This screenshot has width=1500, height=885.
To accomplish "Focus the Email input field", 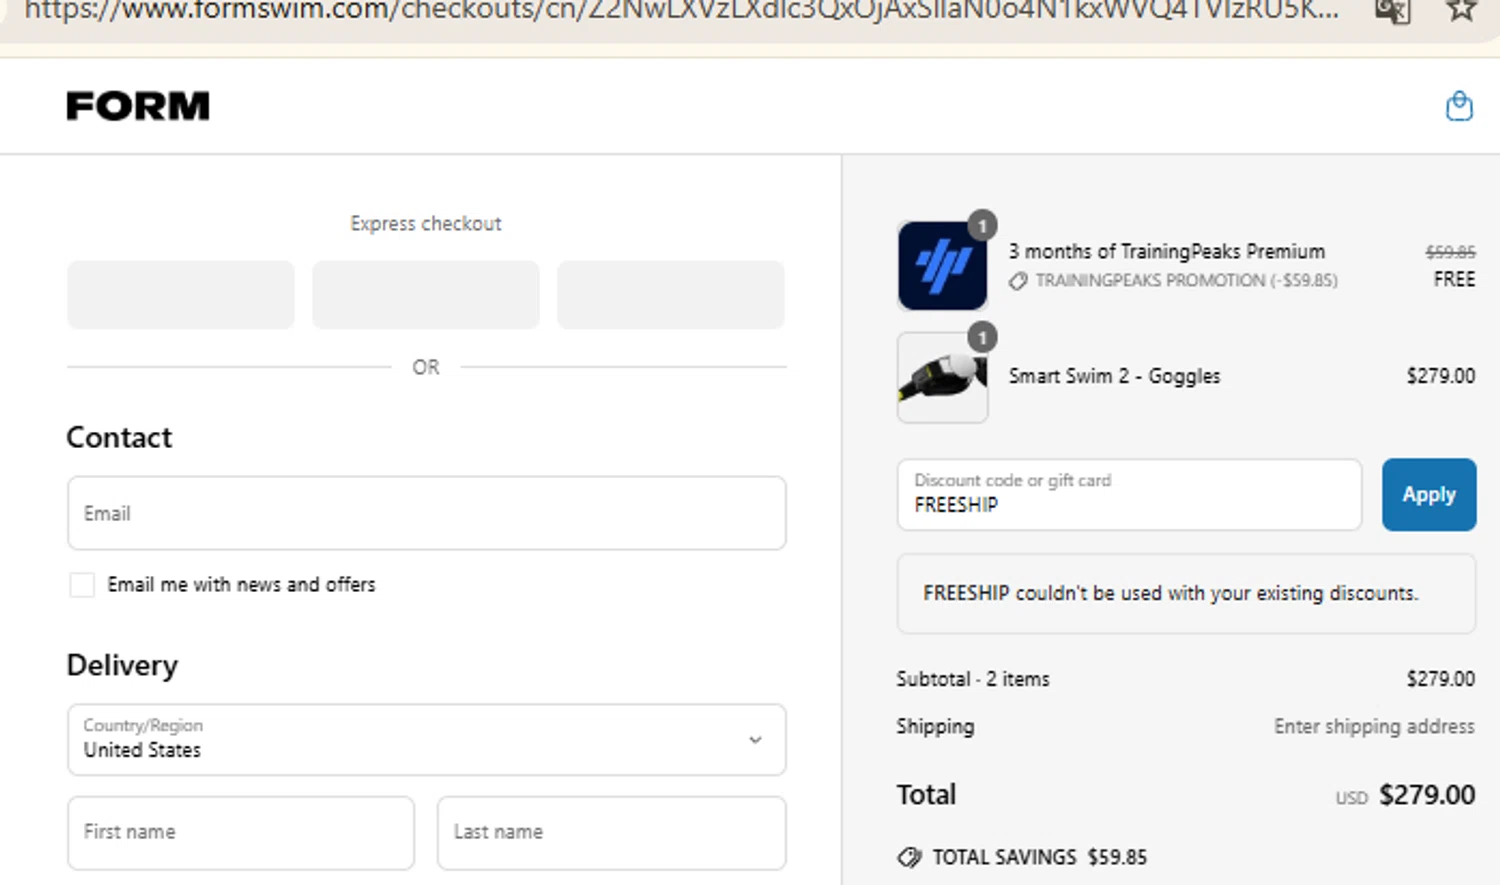I will click(426, 513).
